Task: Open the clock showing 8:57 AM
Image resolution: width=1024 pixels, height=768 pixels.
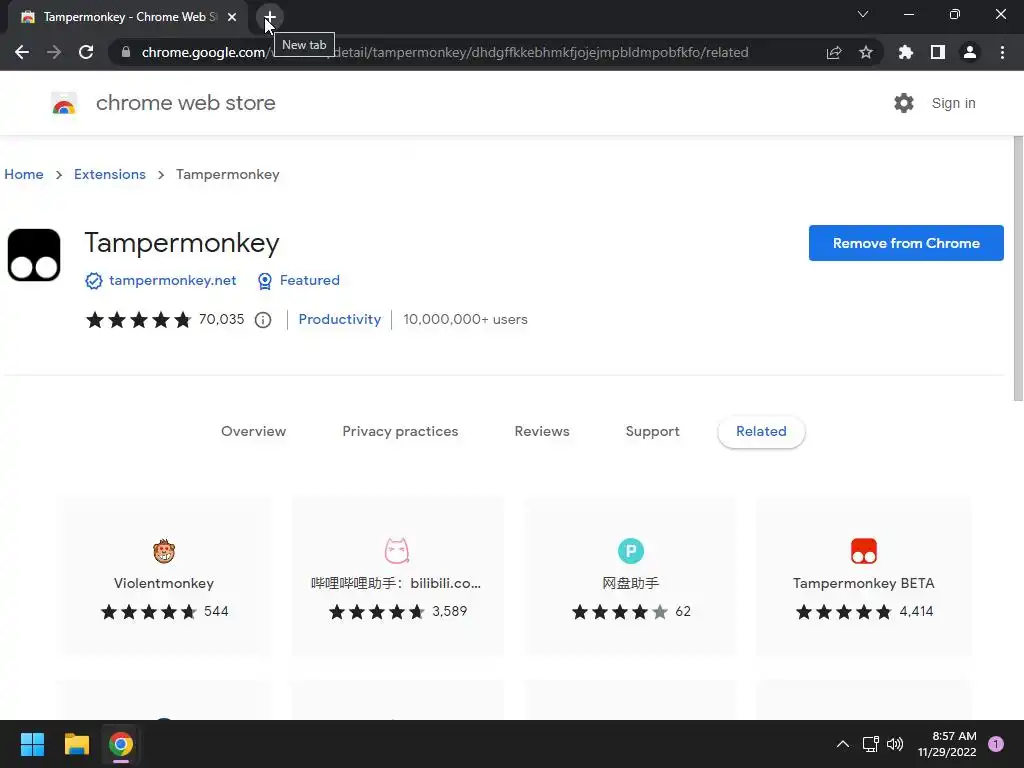Action: click(x=947, y=744)
